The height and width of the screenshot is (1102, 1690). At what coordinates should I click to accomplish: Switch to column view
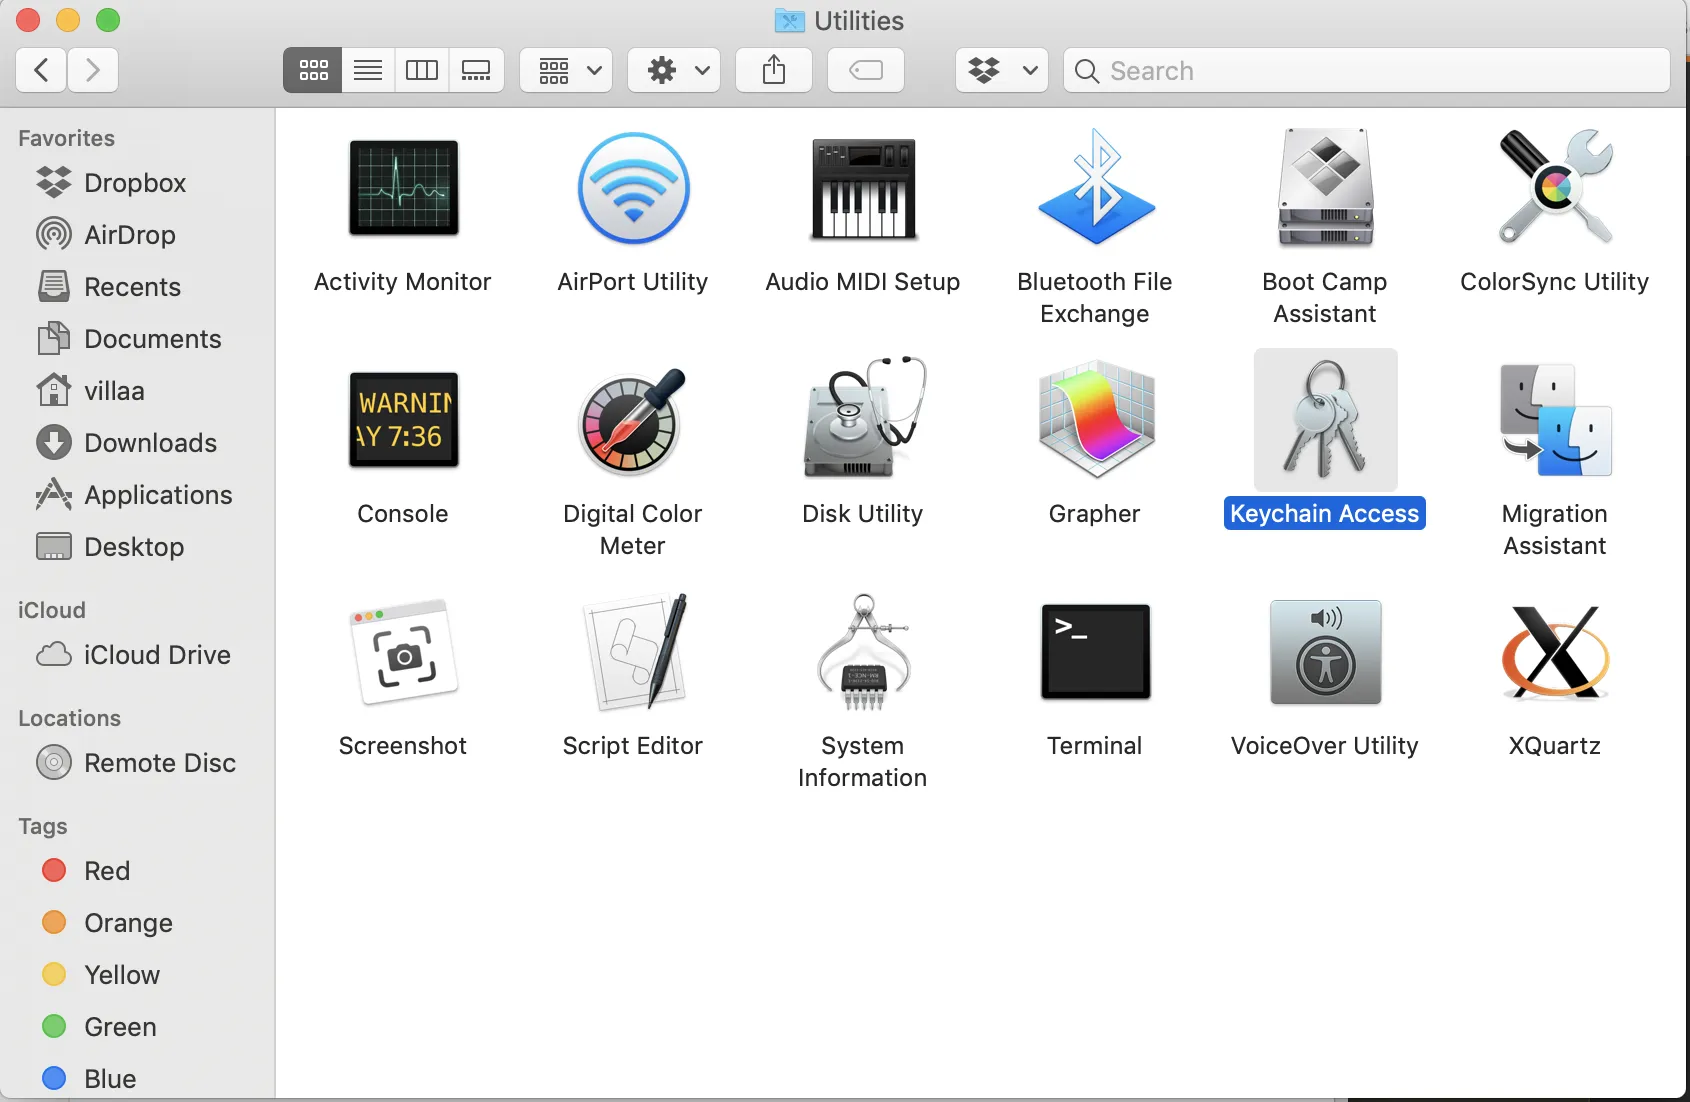[x=422, y=70]
